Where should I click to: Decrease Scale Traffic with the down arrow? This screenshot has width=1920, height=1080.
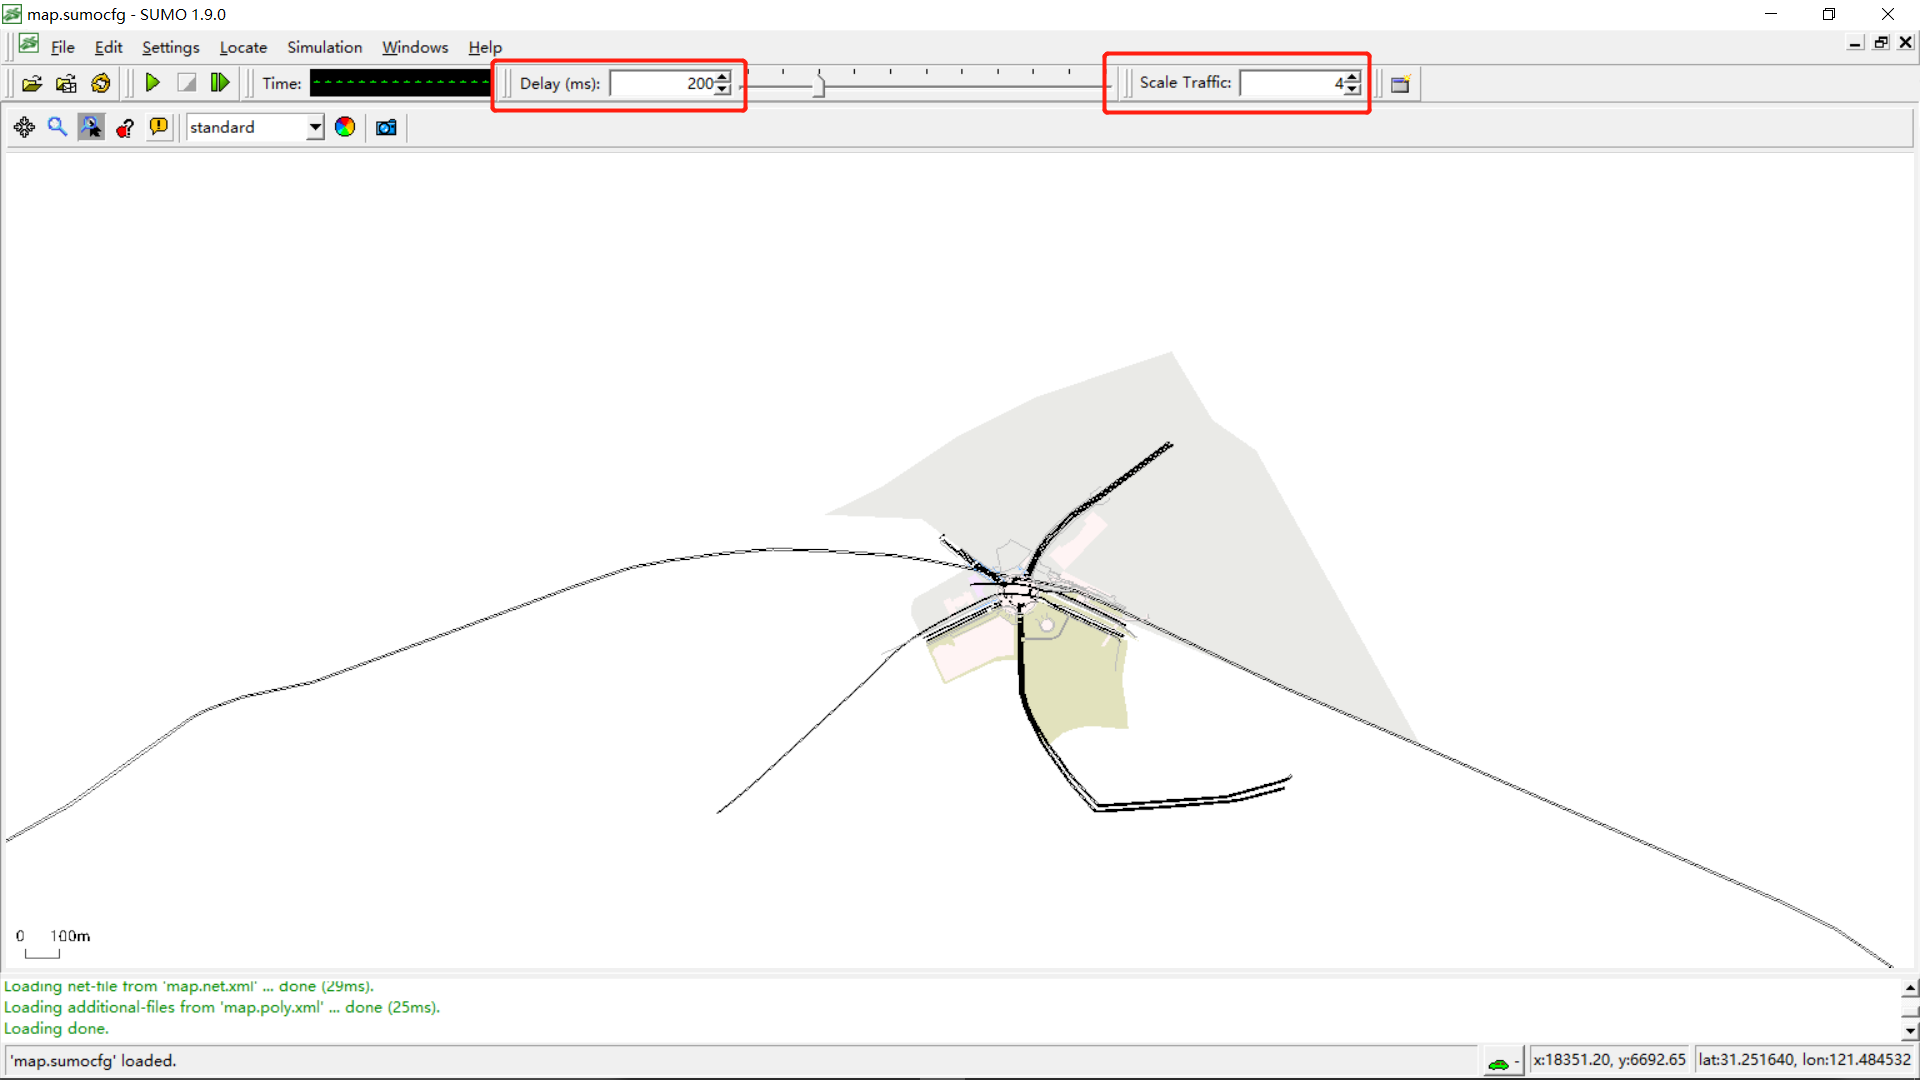click(1352, 89)
